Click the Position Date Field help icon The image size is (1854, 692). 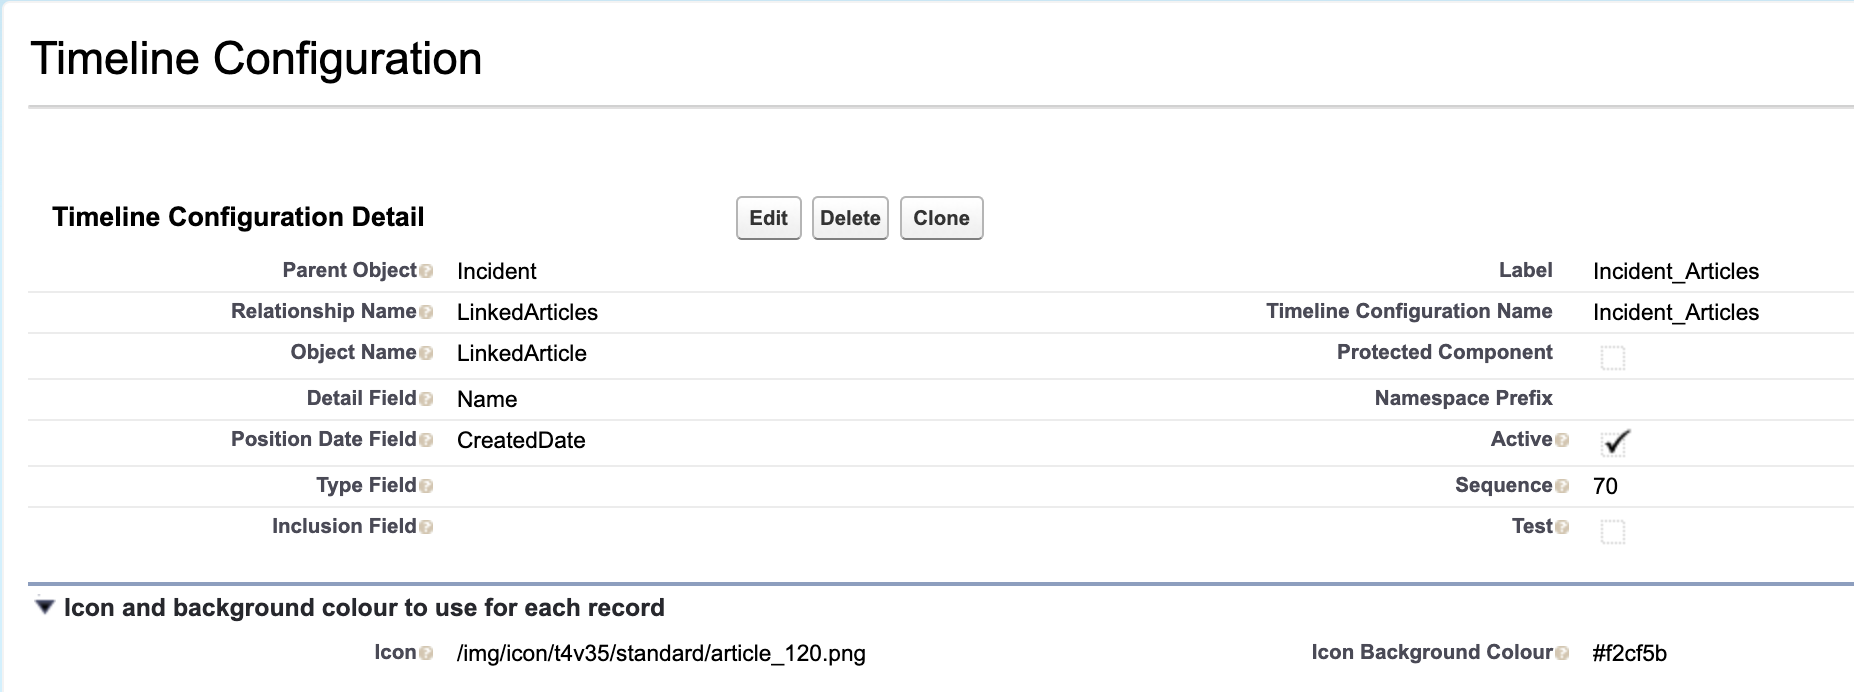tap(427, 440)
